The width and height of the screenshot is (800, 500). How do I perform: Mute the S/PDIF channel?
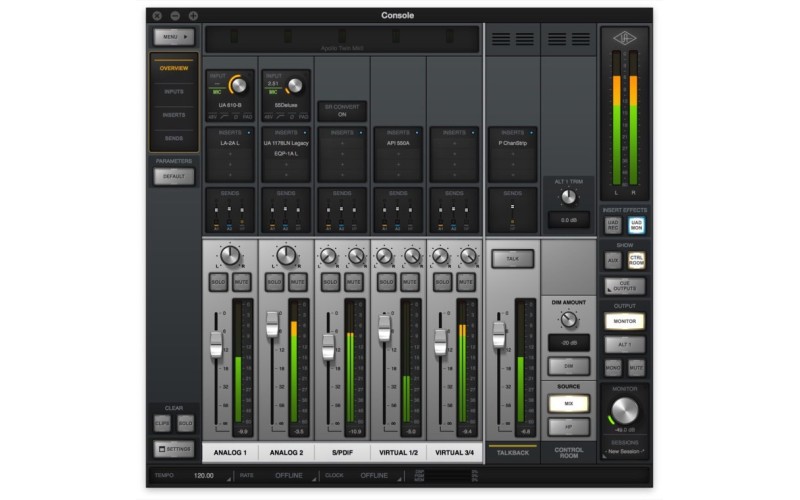[354, 282]
